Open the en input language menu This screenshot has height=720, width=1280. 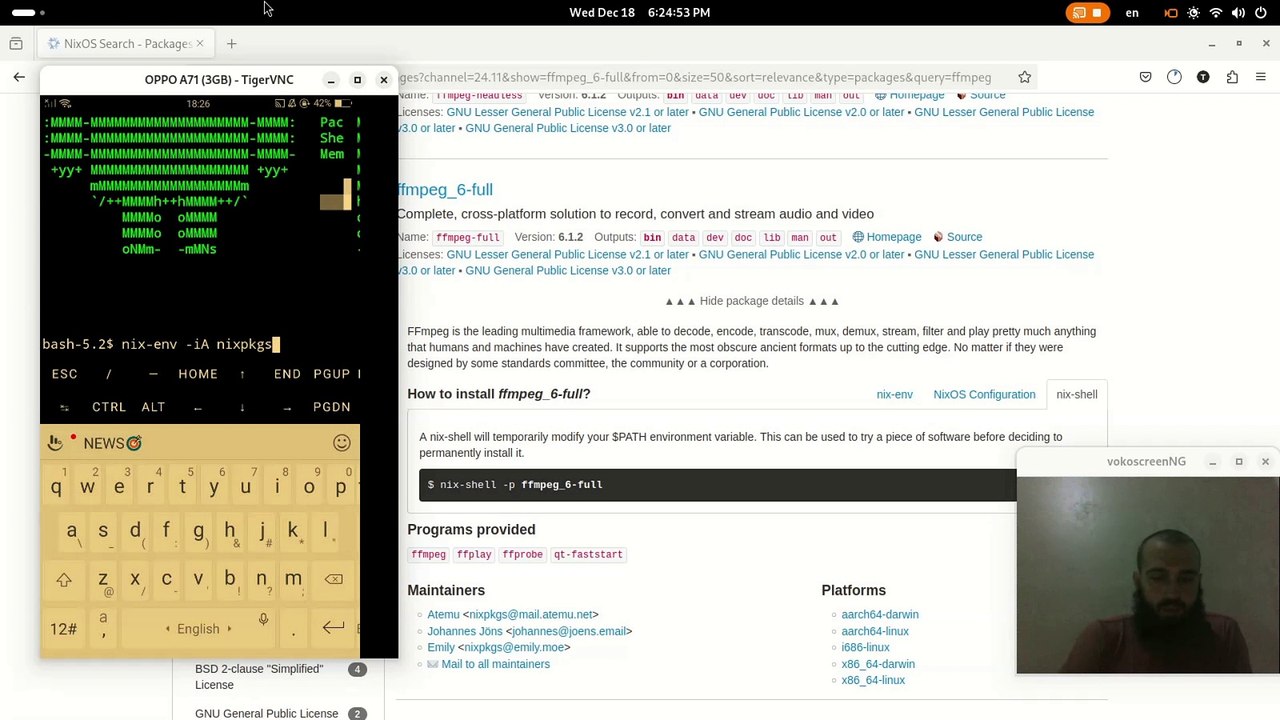click(1132, 13)
